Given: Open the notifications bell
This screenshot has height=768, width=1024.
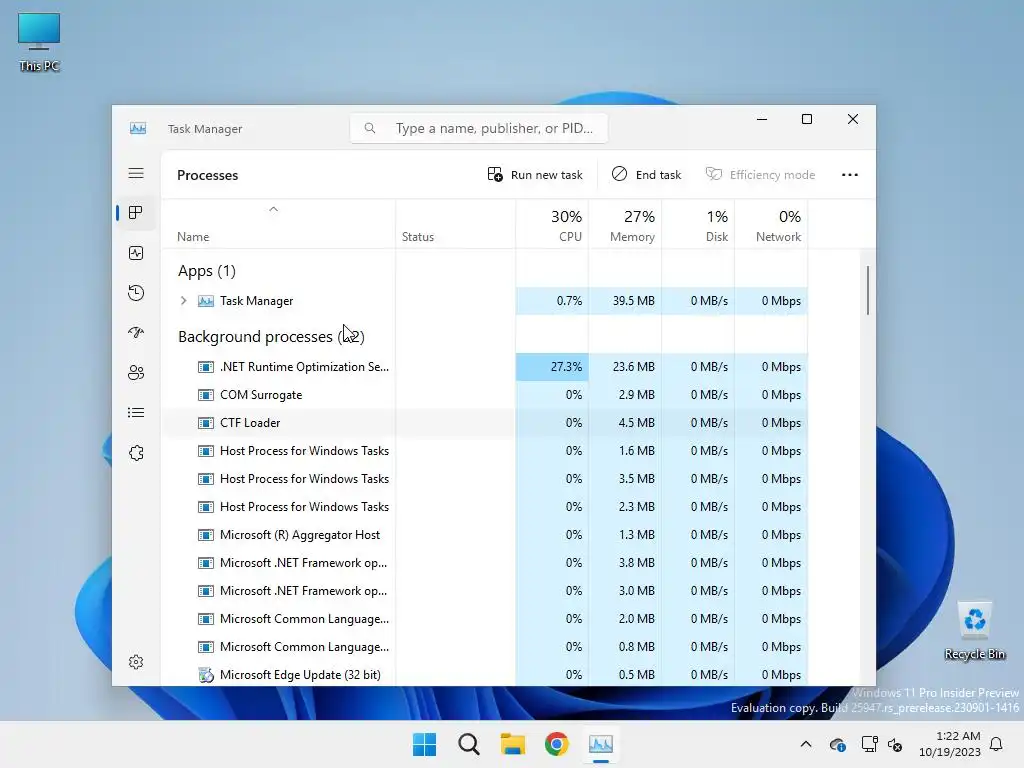Looking at the screenshot, I should [996, 744].
